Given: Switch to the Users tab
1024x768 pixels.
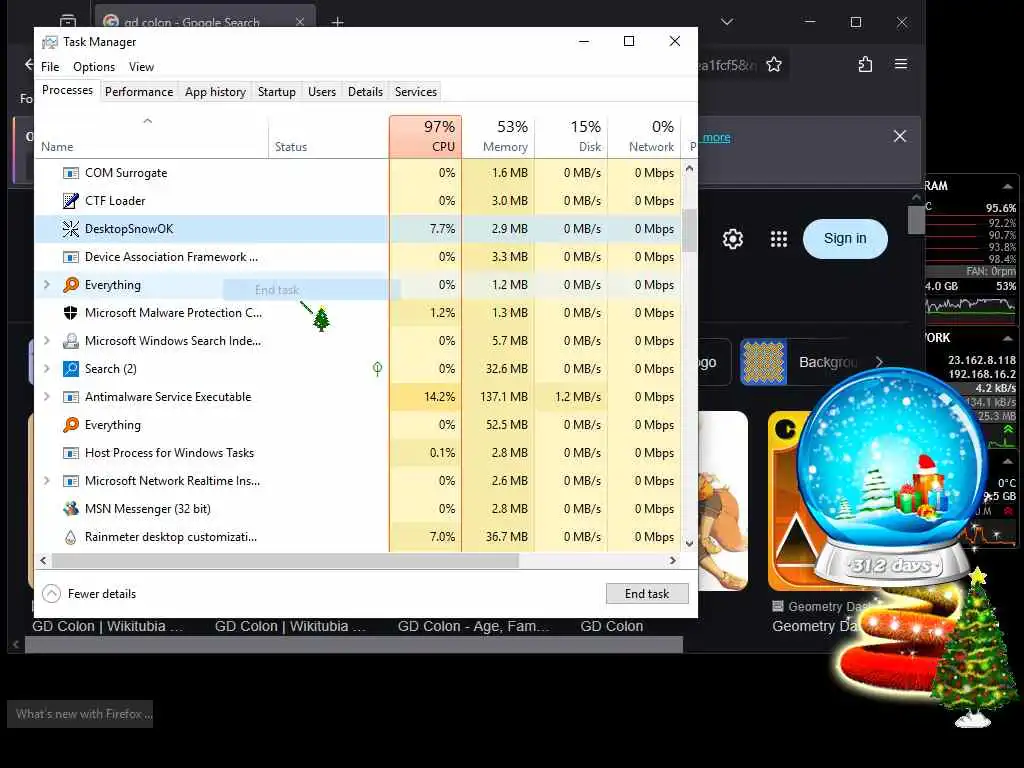Looking at the screenshot, I should pos(322,92).
